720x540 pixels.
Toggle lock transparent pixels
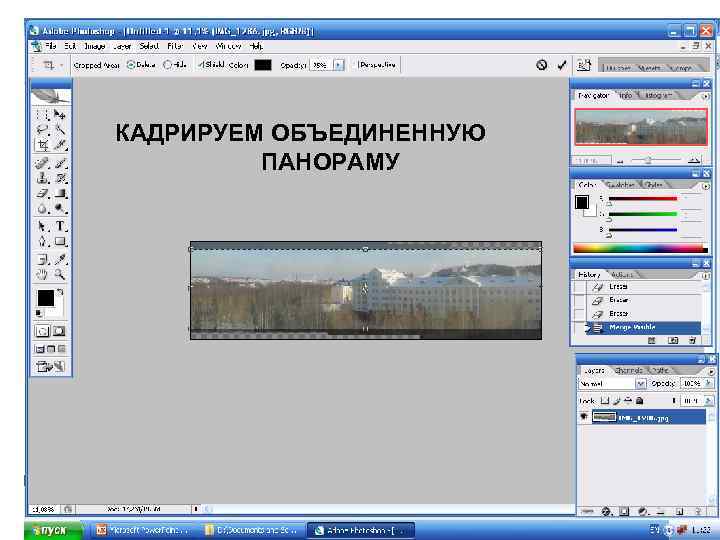point(605,400)
